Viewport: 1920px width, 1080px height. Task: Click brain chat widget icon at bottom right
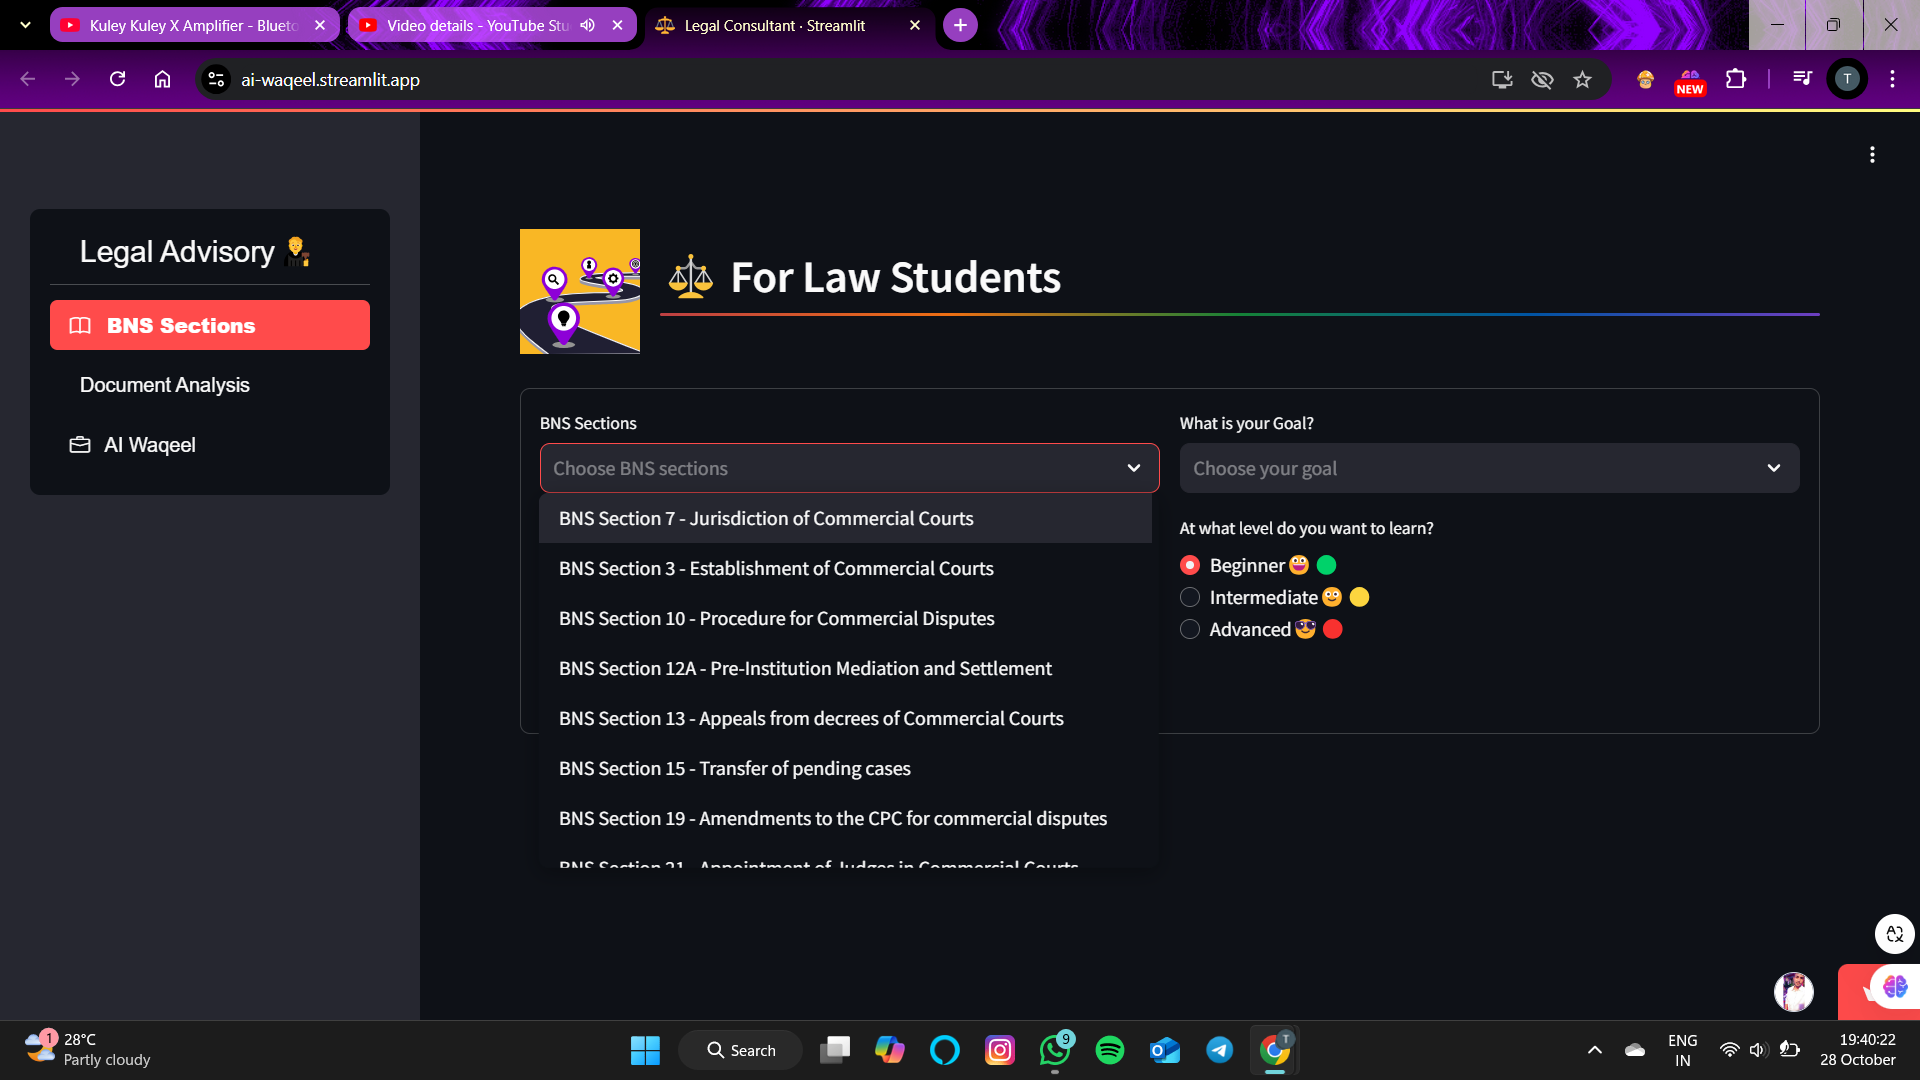tap(1894, 988)
